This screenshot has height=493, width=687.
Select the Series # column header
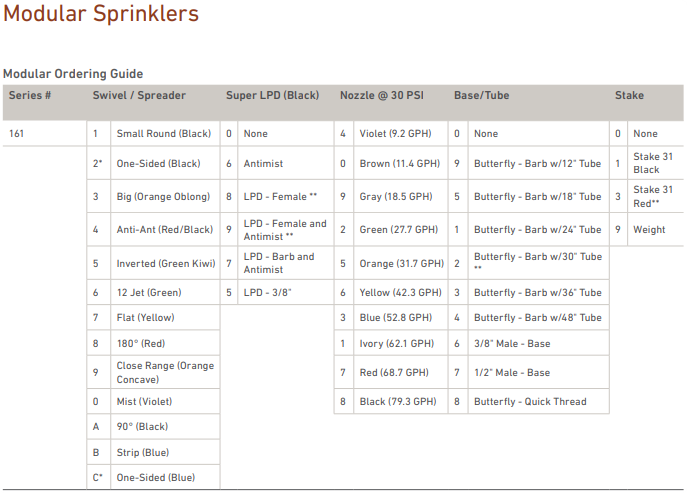[x=31, y=96]
